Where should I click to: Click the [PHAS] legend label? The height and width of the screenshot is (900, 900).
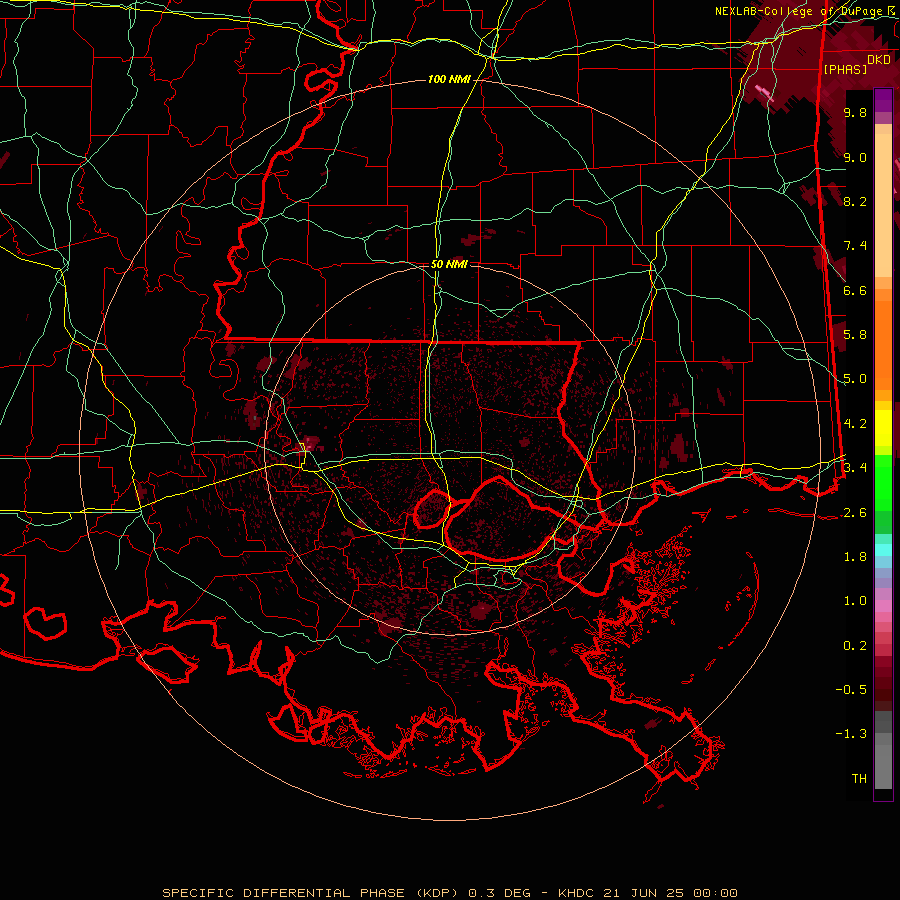click(x=845, y=69)
